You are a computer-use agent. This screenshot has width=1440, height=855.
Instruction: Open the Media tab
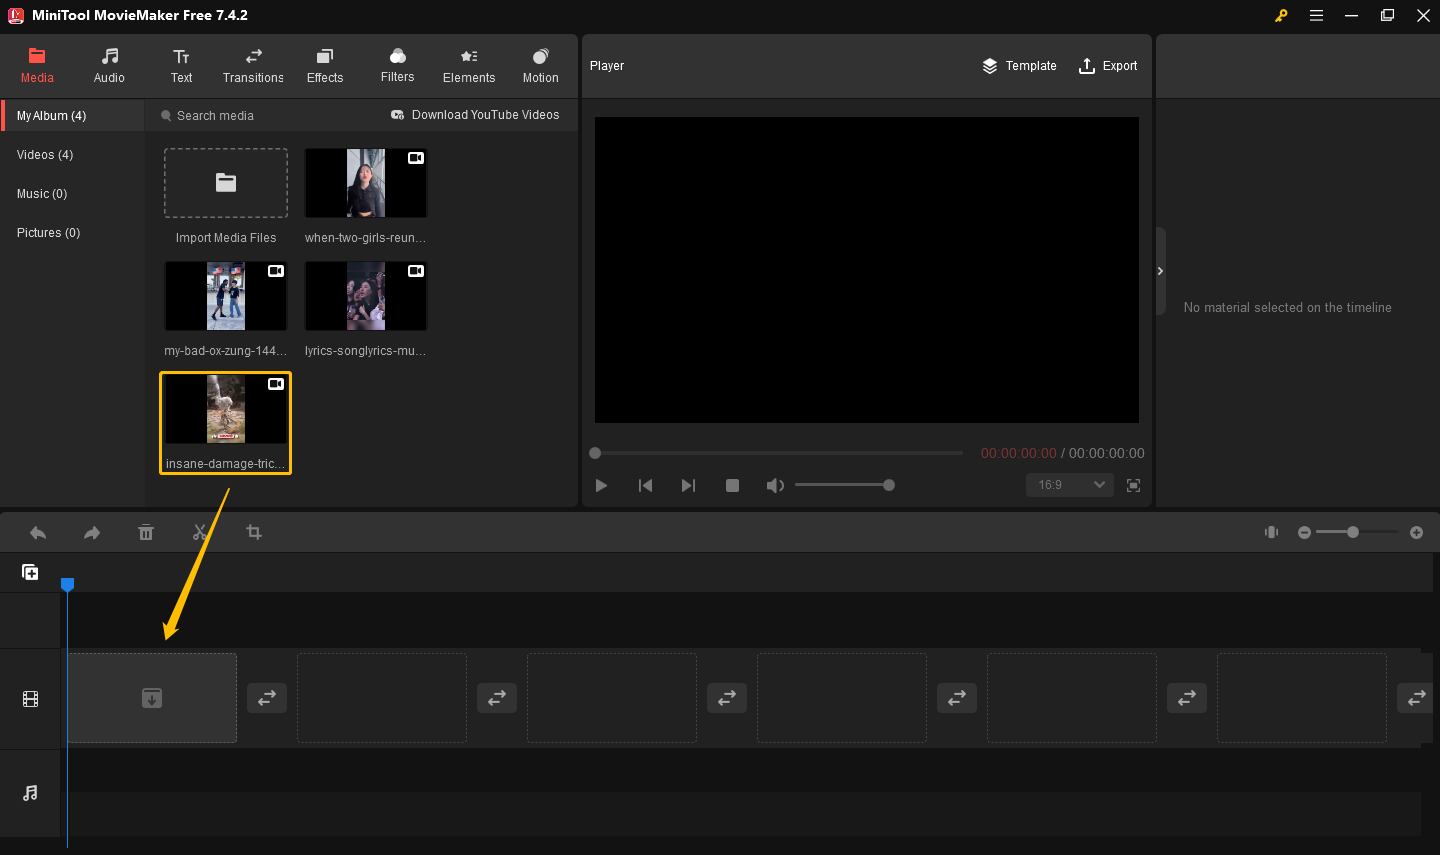37,66
